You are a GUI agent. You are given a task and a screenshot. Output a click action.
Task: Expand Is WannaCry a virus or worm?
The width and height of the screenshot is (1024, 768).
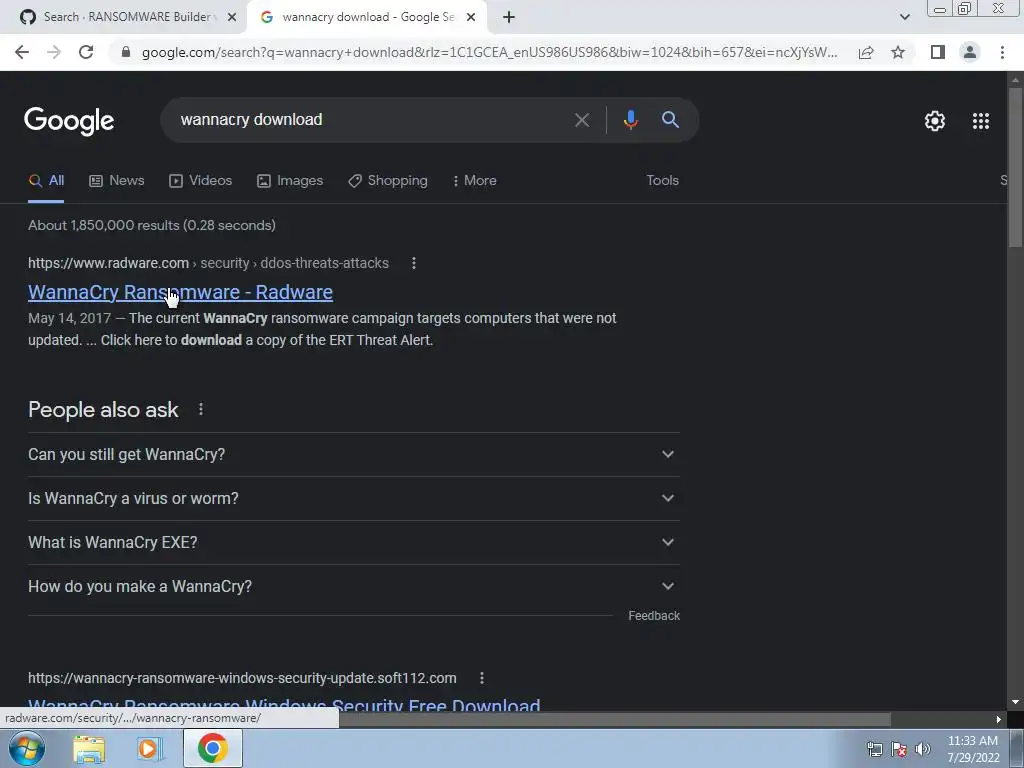[x=354, y=498]
